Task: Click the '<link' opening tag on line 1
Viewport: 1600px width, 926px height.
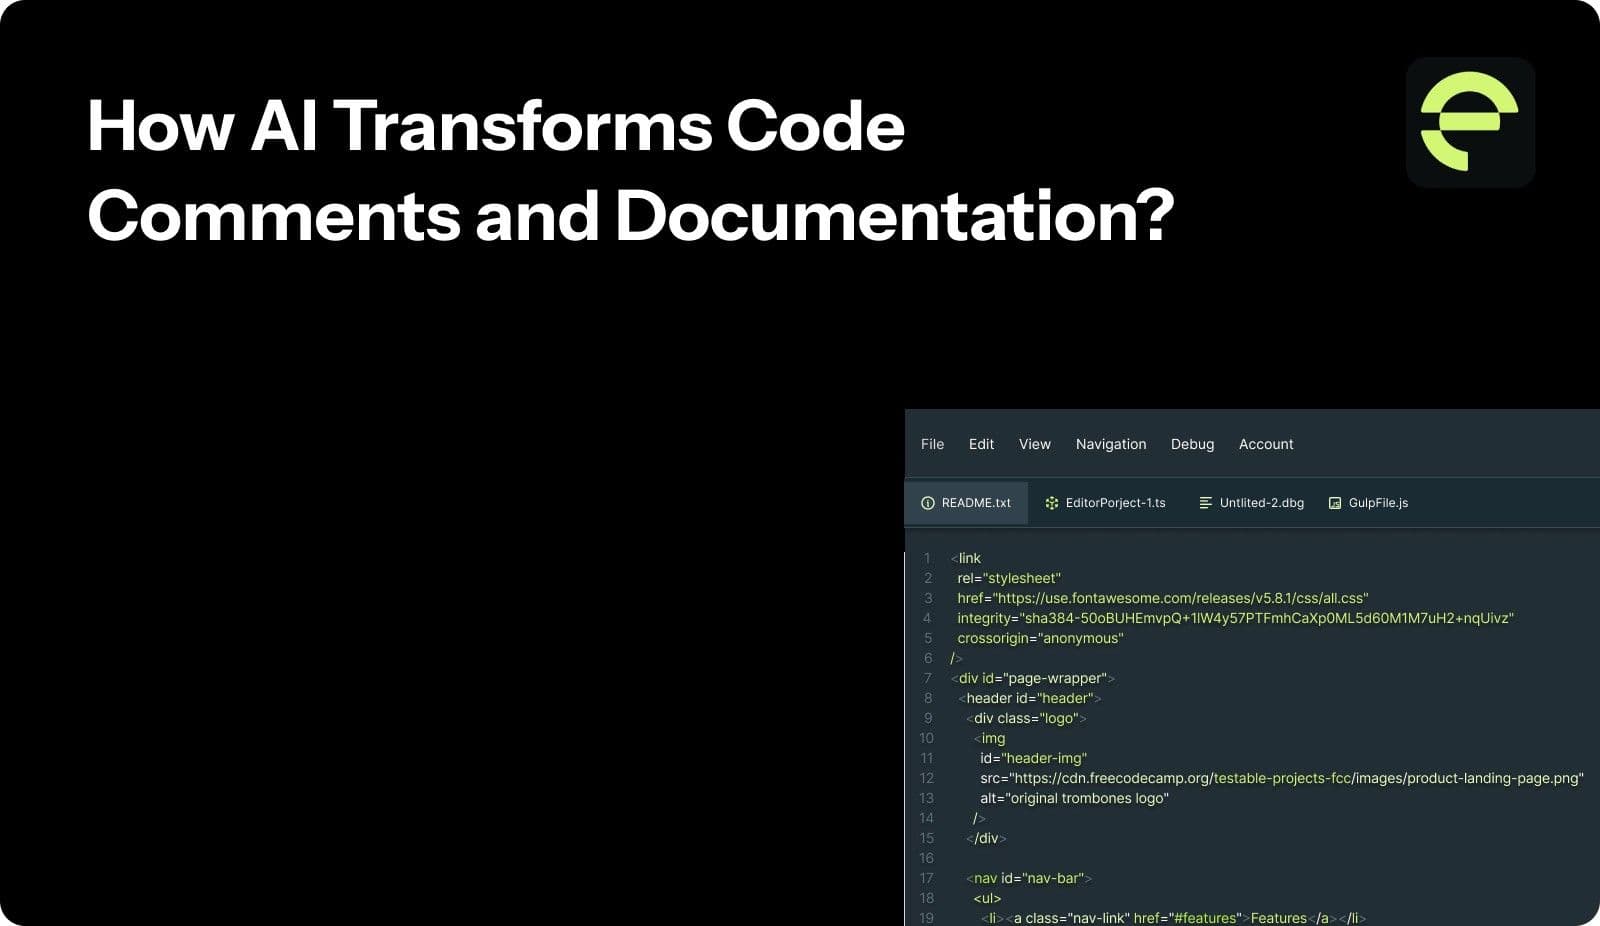Action: tap(966, 558)
